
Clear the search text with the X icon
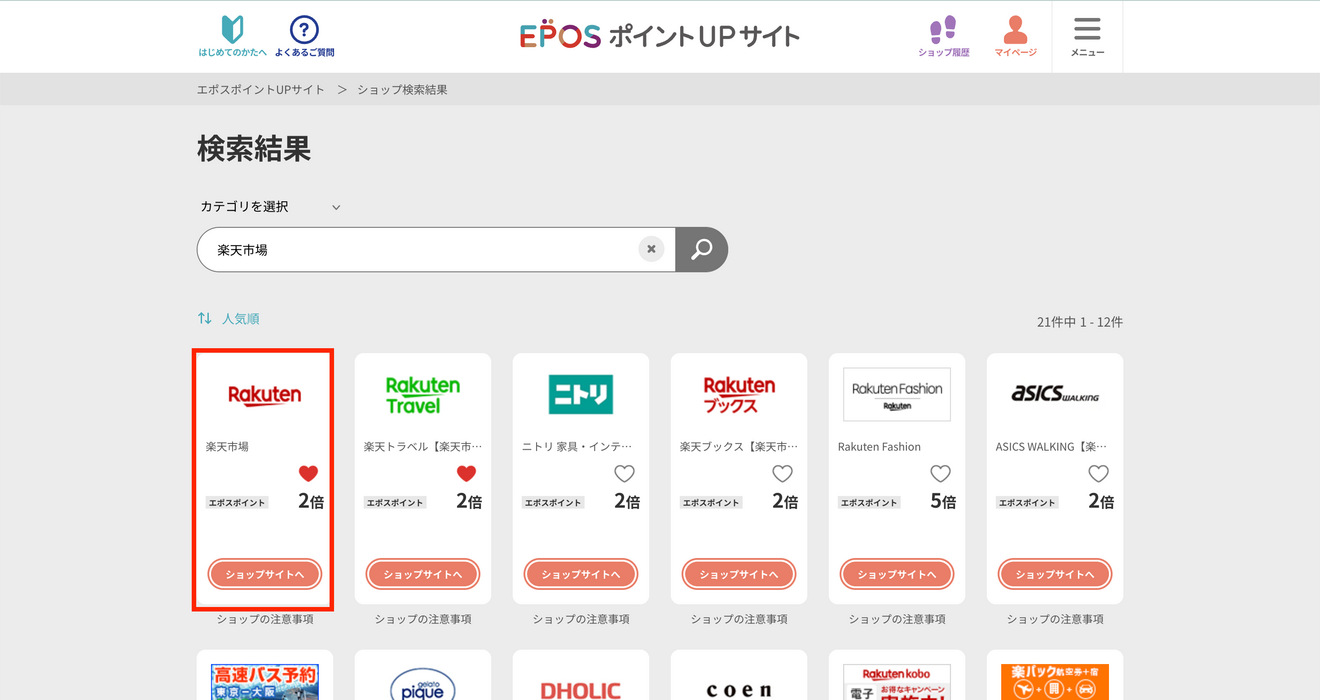[651, 249]
